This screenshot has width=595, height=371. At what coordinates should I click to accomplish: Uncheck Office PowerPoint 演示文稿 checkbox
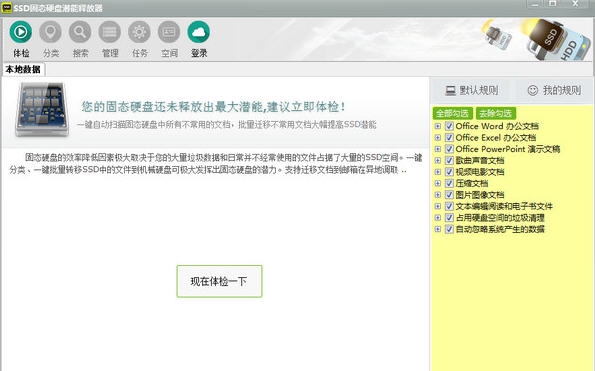[x=449, y=149]
